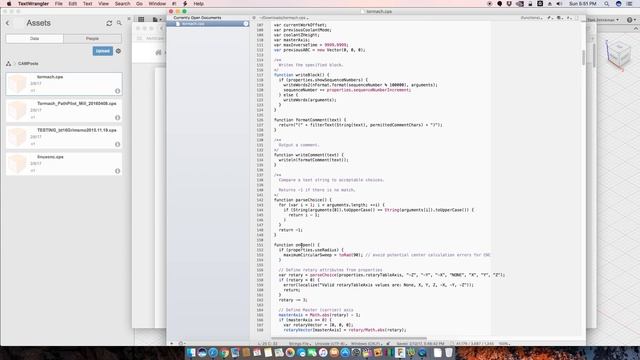The image size is (640, 360).
Task: Open the Go menu
Action: tap(139, 4)
